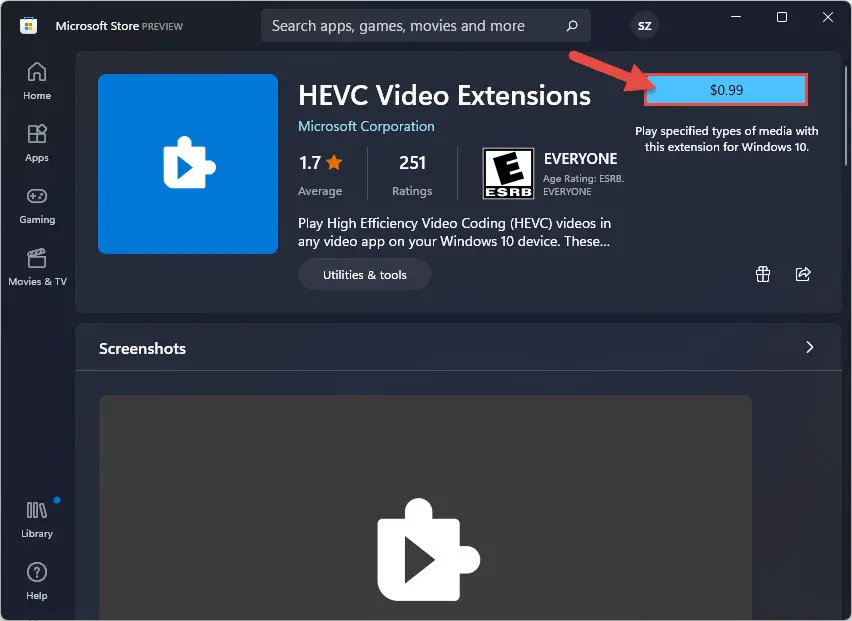Screen dimensions: 852x621
Task: Open the Utilities & tools category
Action: [x=365, y=275]
